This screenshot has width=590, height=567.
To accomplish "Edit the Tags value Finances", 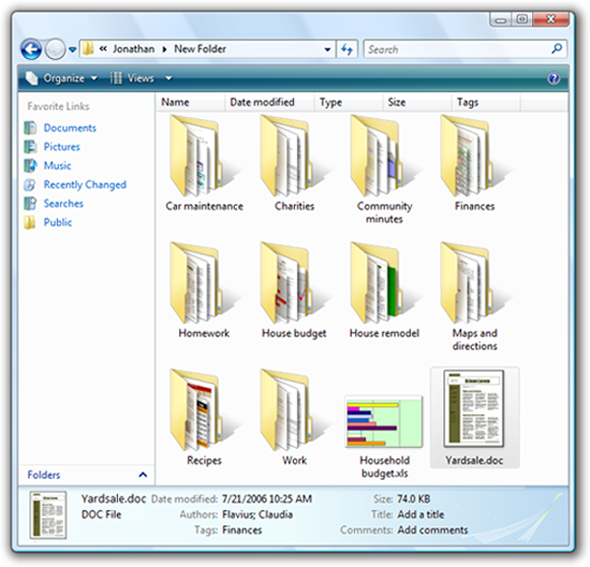I will 242,530.
